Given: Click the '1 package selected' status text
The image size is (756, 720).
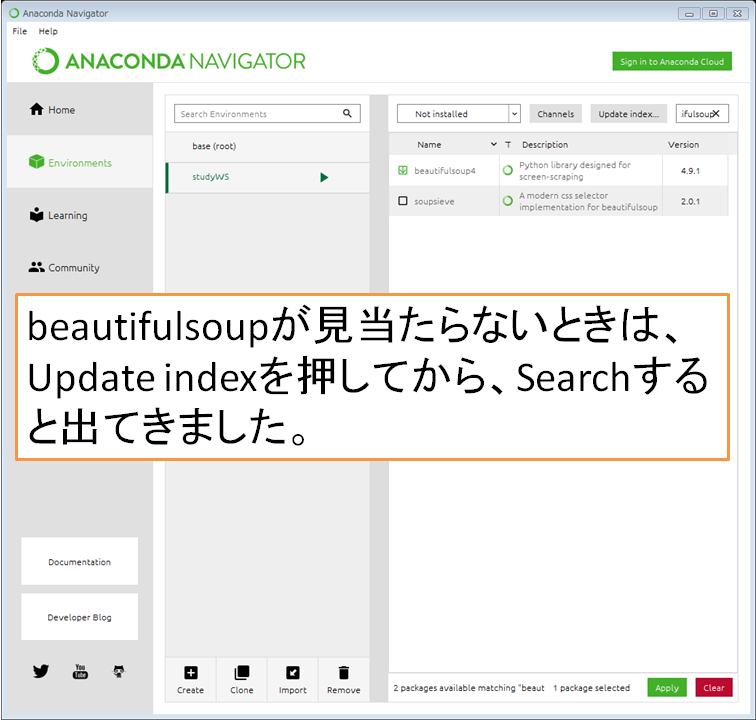Looking at the screenshot, I should click(x=591, y=688).
